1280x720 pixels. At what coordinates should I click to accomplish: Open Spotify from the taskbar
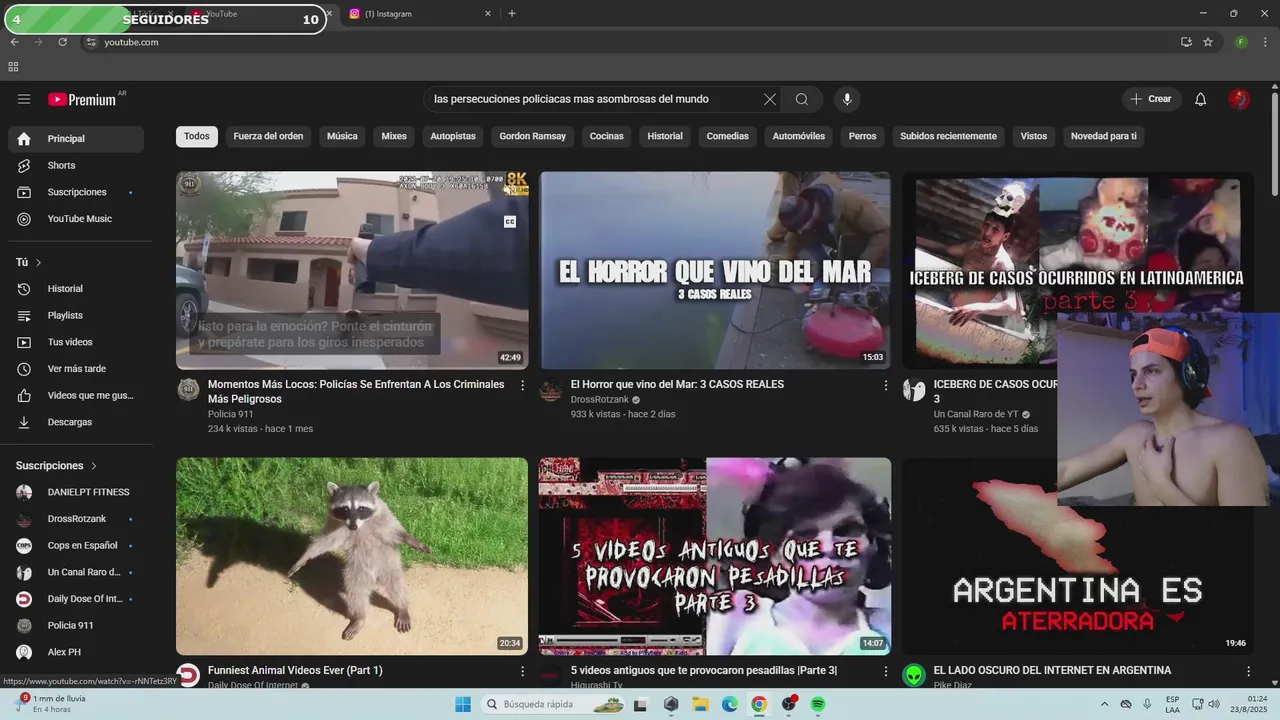coord(818,704)
